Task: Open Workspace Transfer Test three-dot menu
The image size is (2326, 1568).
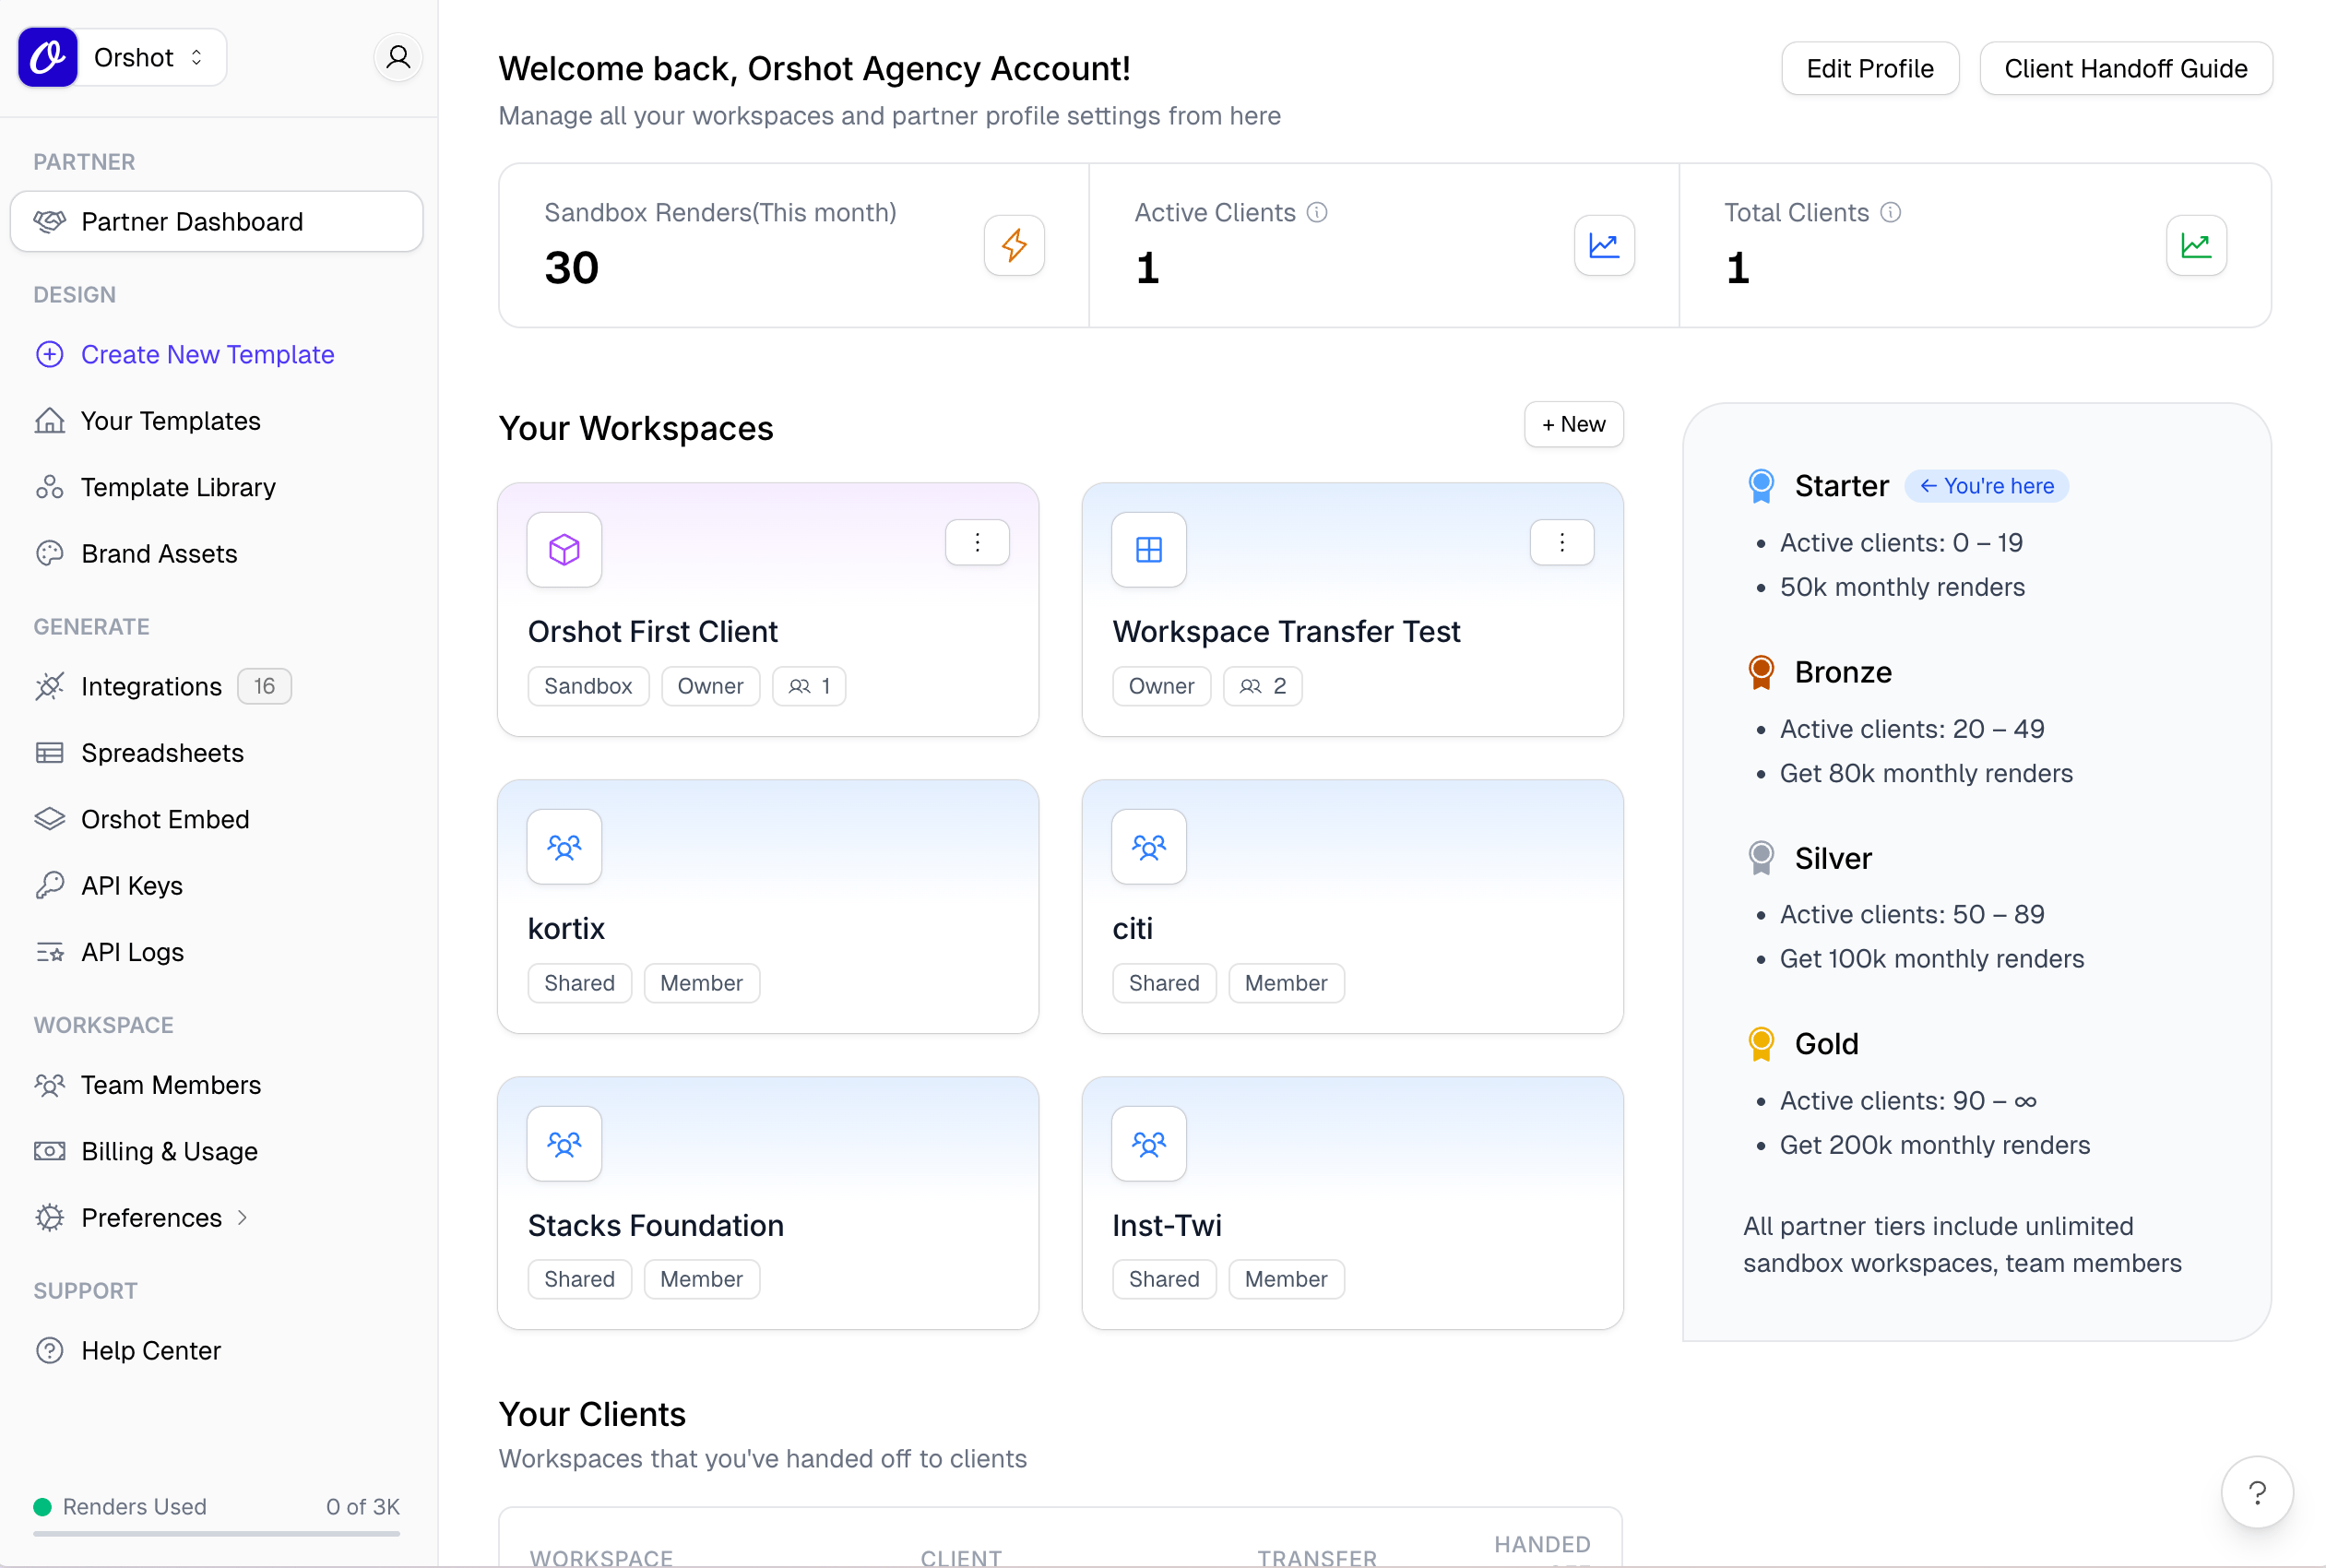Action: click(x=1561, y=542)
